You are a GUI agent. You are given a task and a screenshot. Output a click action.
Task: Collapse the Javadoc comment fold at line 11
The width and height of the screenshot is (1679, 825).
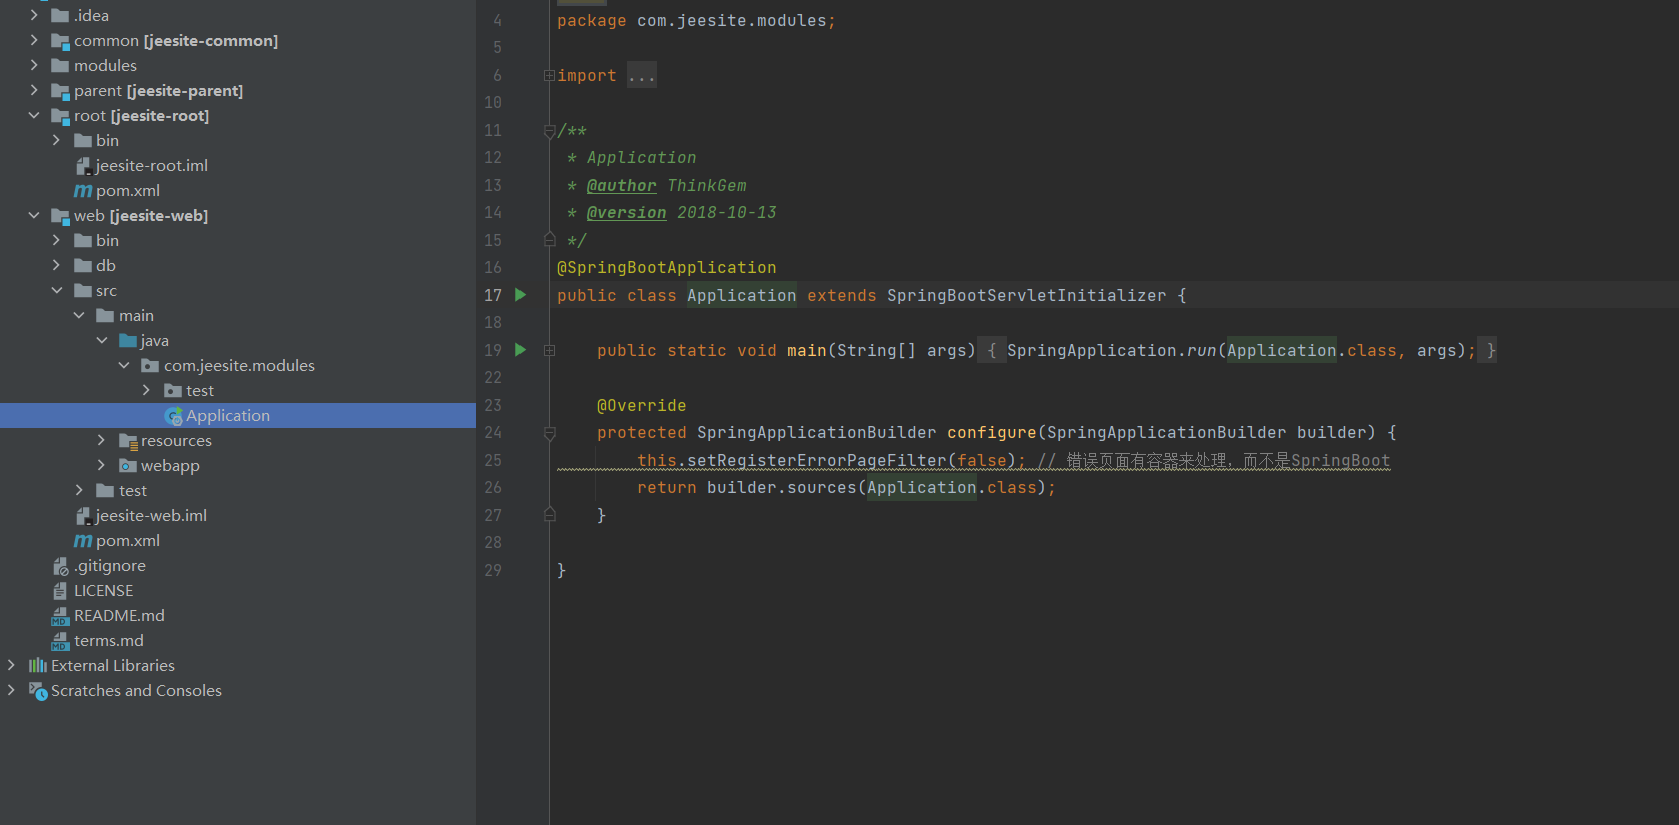tap(549, 131)
